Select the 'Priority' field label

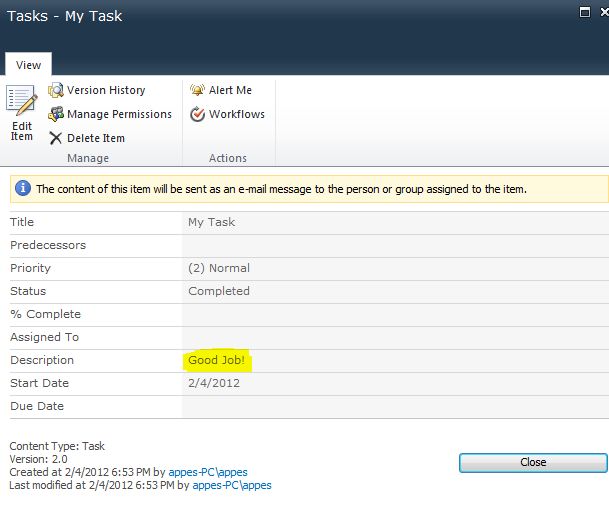pyautogui.click(x=30, y=268)
